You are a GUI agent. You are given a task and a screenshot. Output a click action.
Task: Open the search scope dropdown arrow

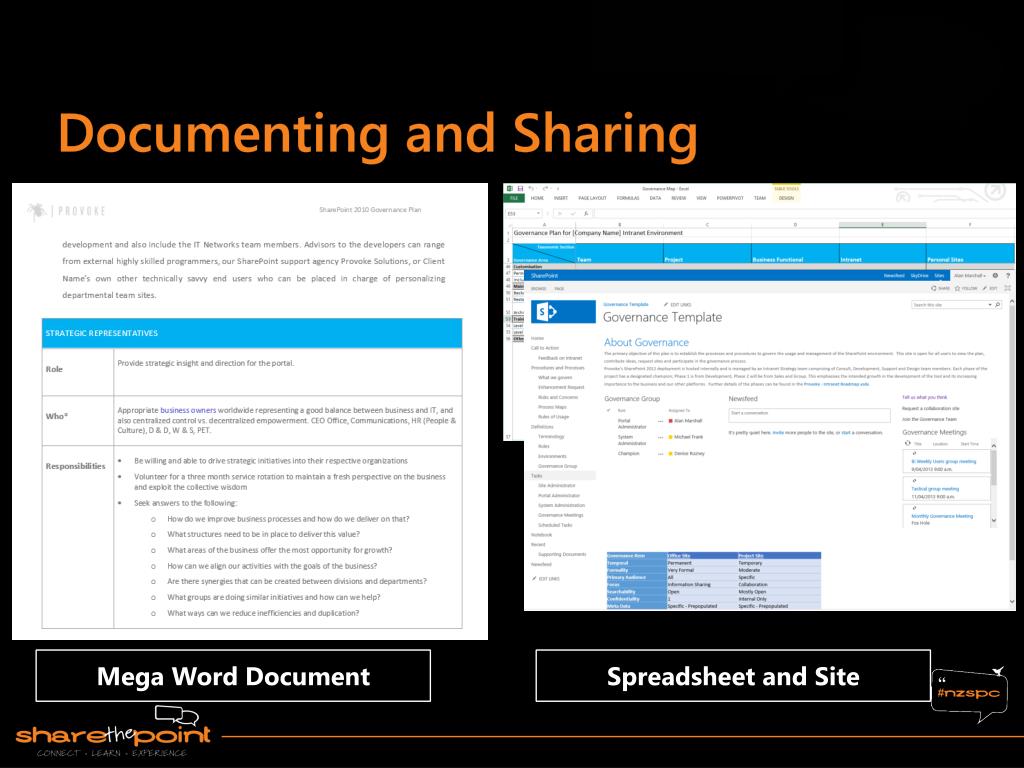[990, 305]
